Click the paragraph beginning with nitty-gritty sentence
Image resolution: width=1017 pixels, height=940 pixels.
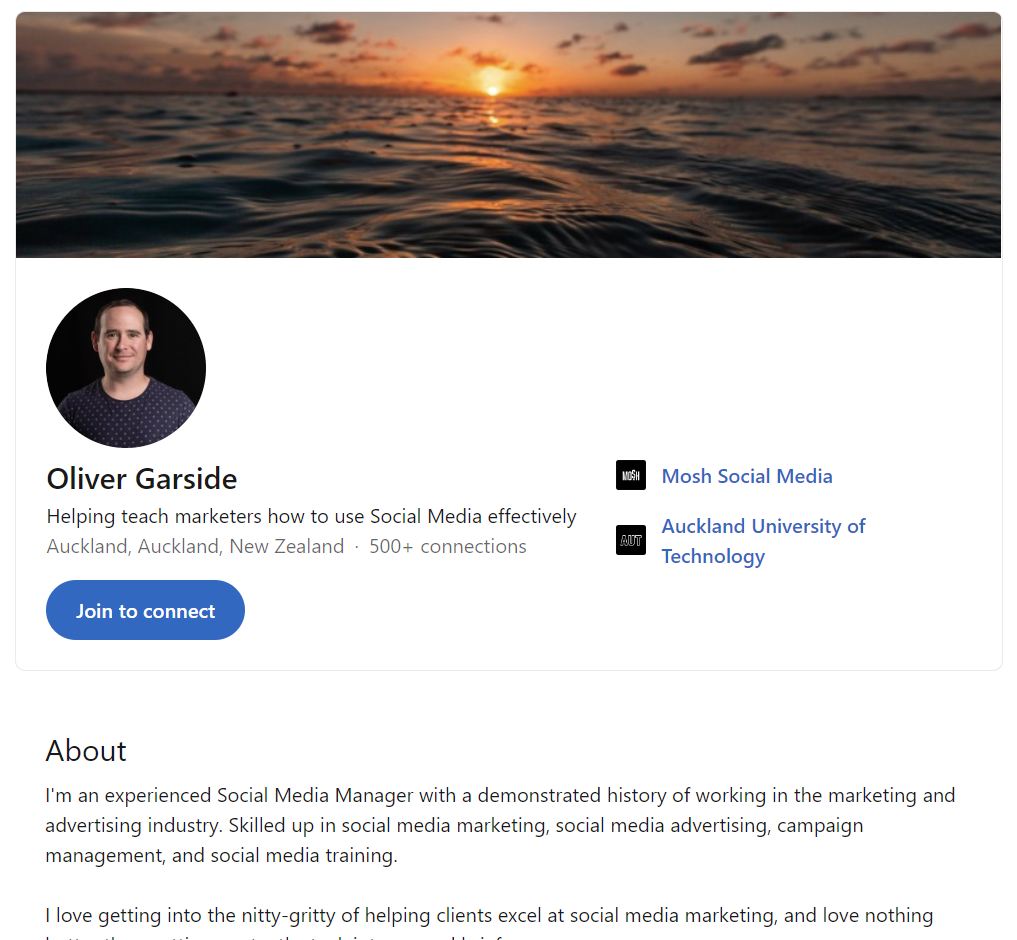(x=489, y=921)
